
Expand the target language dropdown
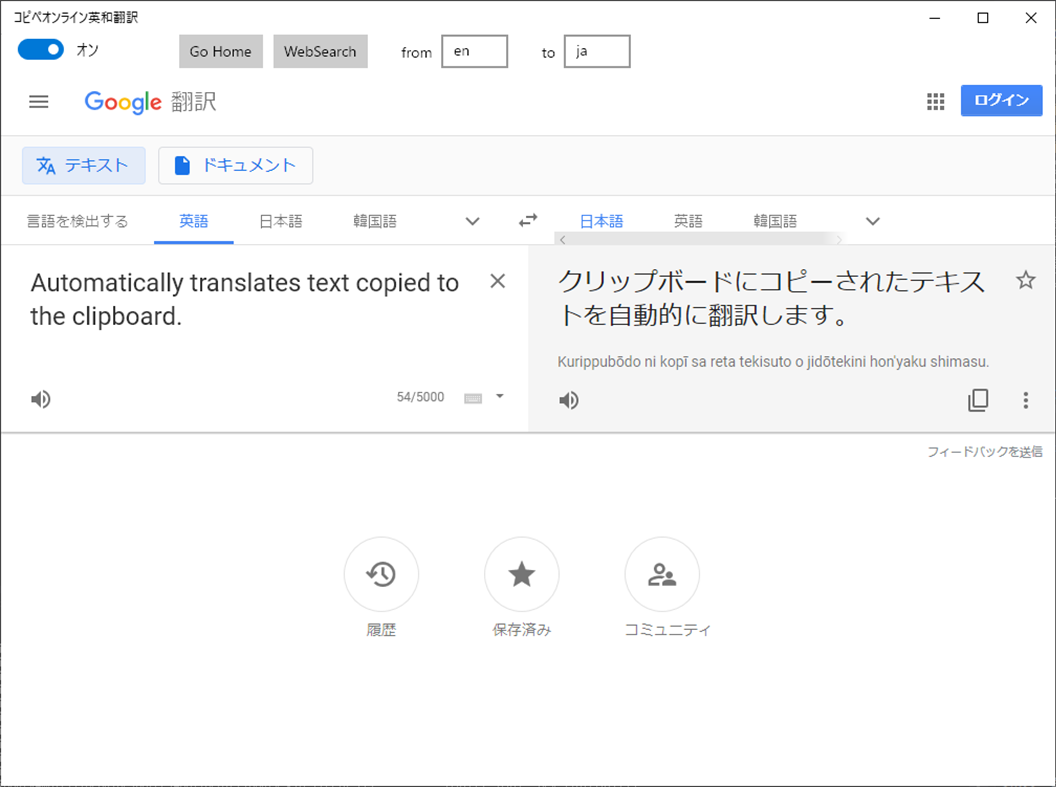coord(871,221)
